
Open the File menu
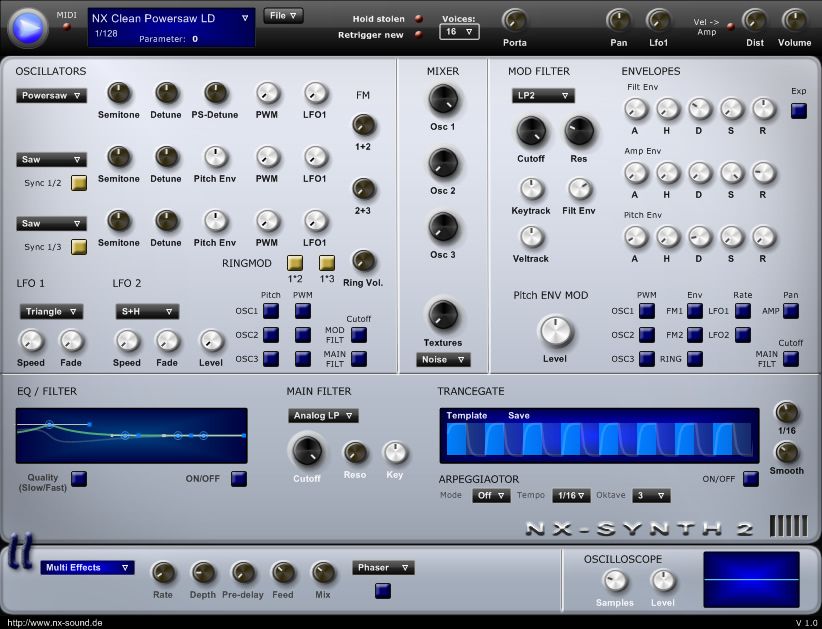pos(283,16)
